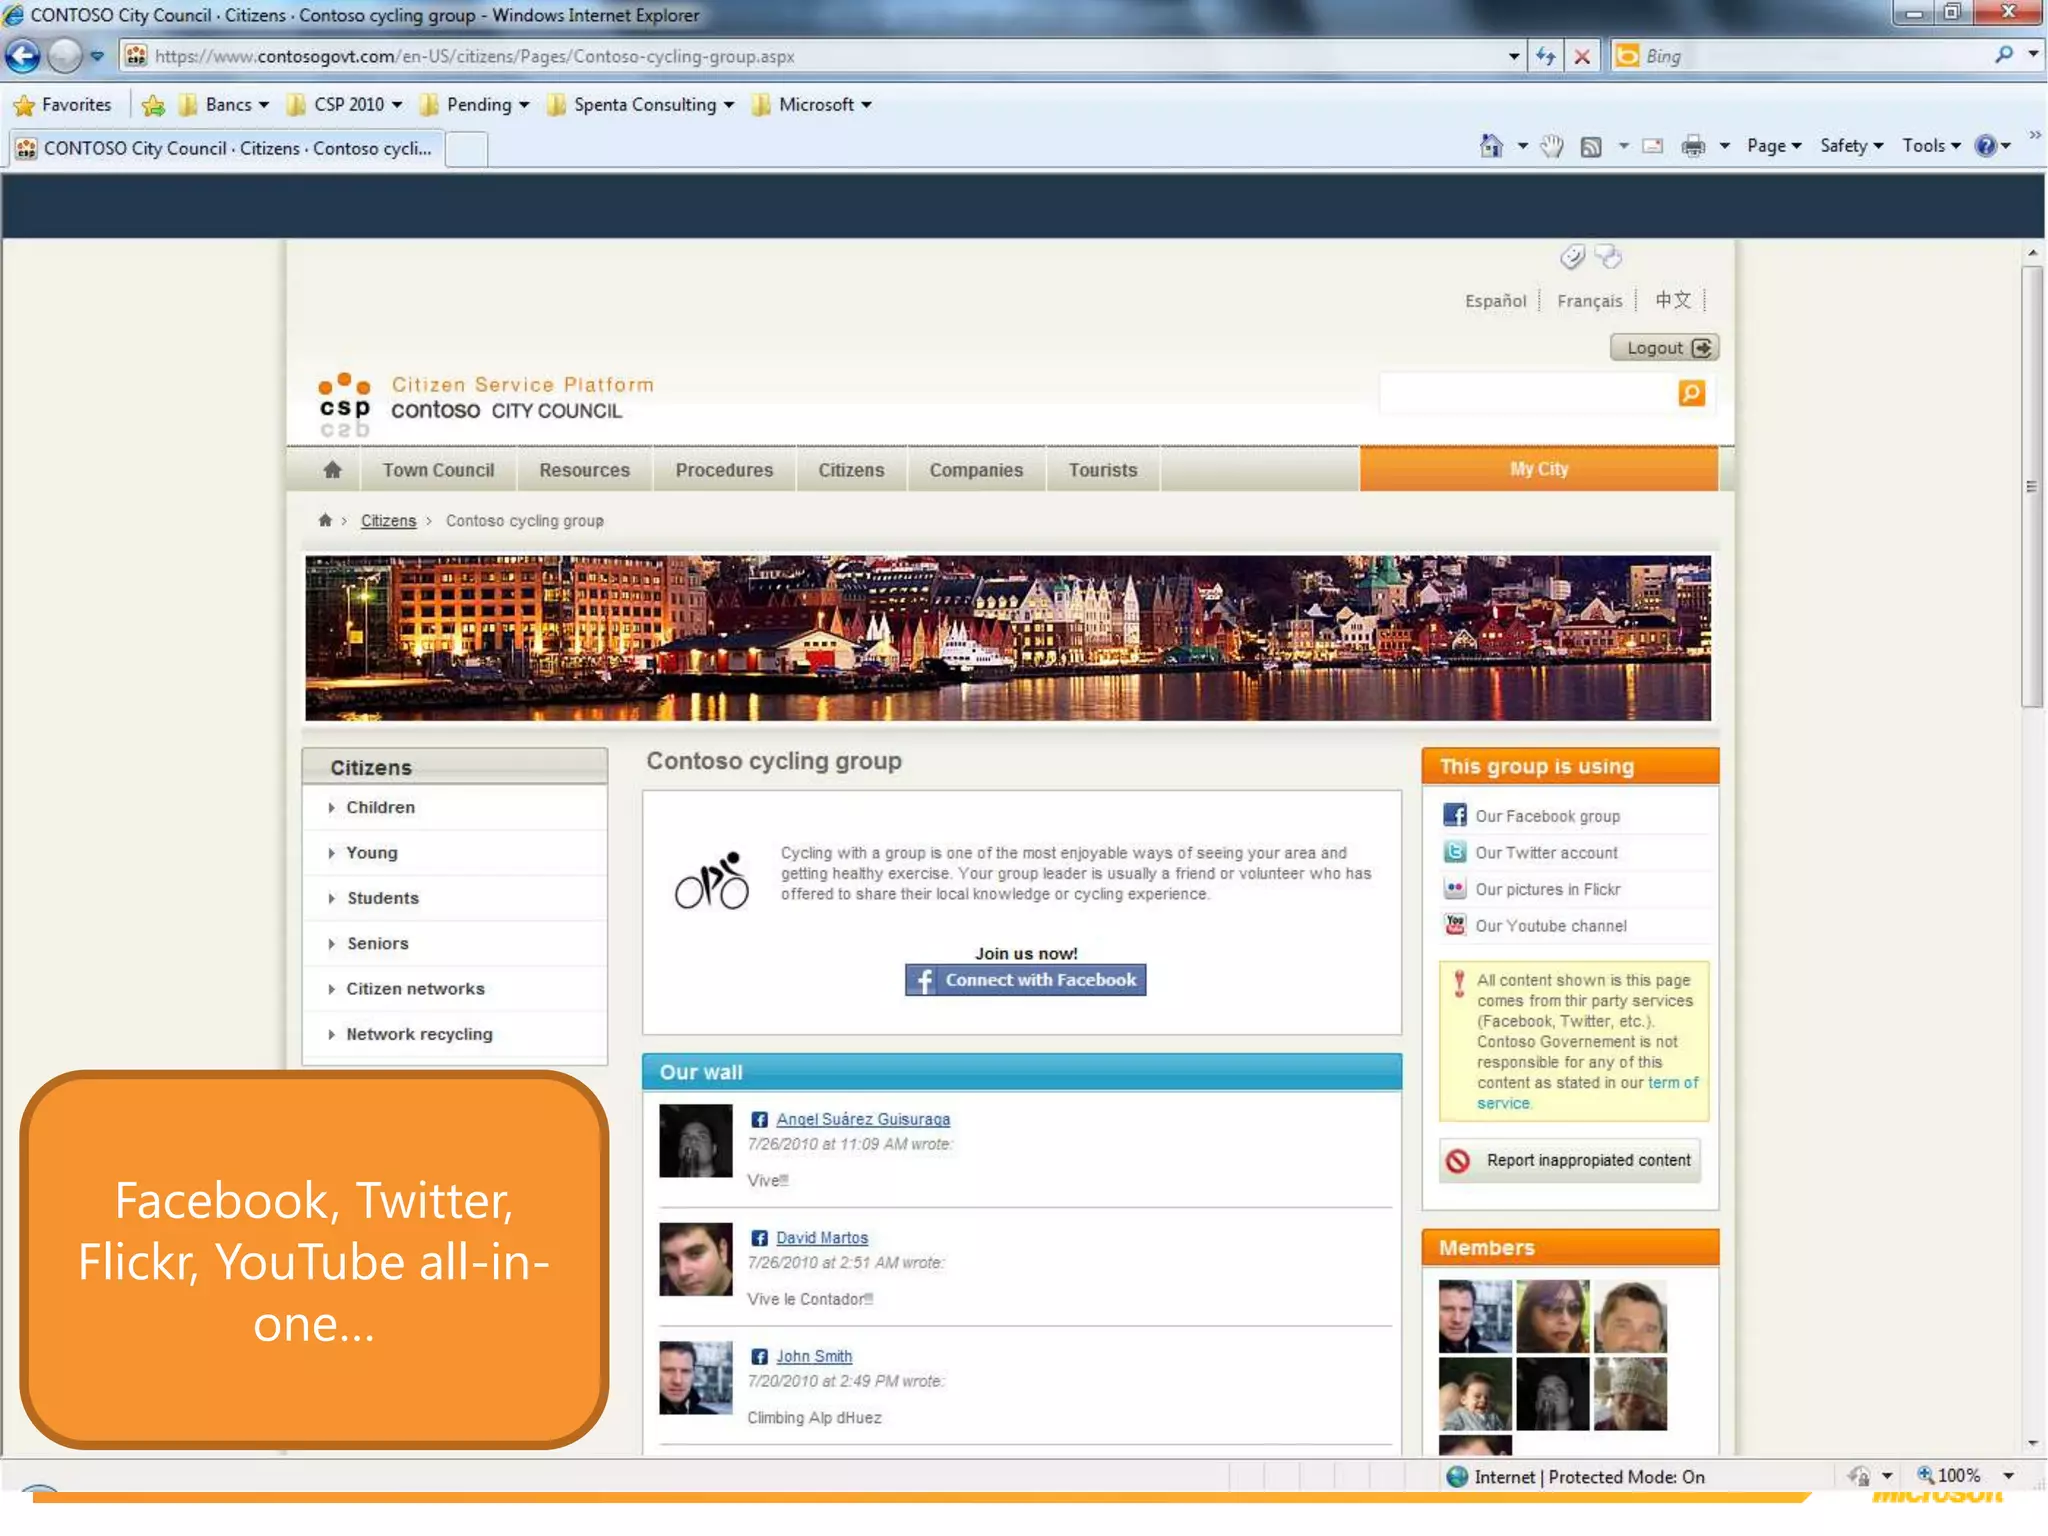
Task: Open Favorites star button
Action: tap(62, 104)
